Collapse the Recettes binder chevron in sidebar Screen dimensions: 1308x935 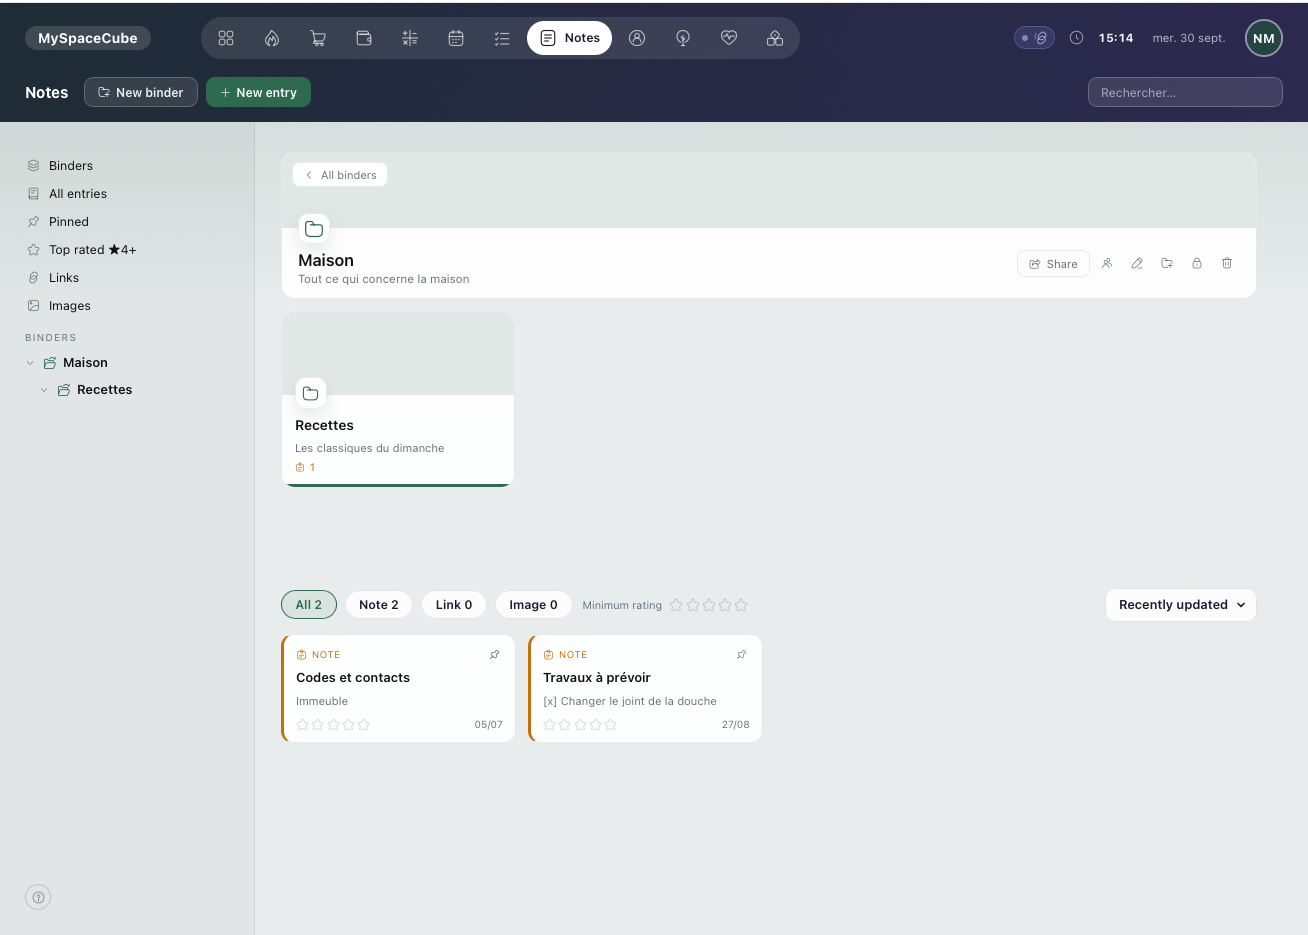(44, 390)
